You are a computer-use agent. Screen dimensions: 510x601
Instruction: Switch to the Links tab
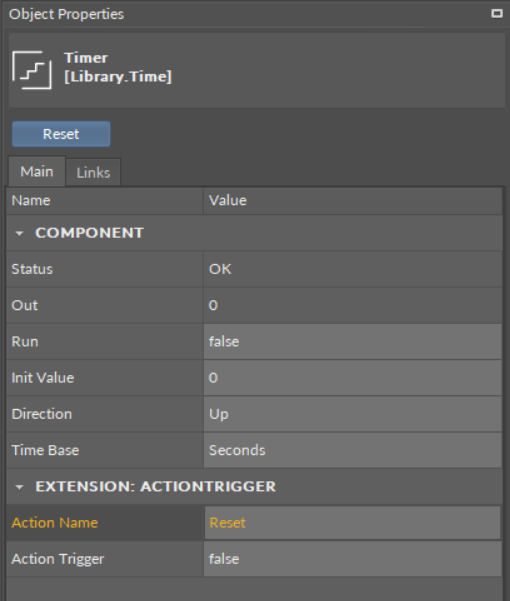click(x=93, y=172)
